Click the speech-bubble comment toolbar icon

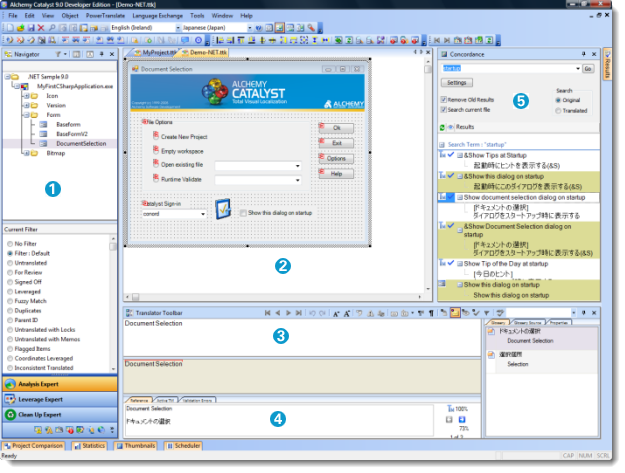pos(185,40)
